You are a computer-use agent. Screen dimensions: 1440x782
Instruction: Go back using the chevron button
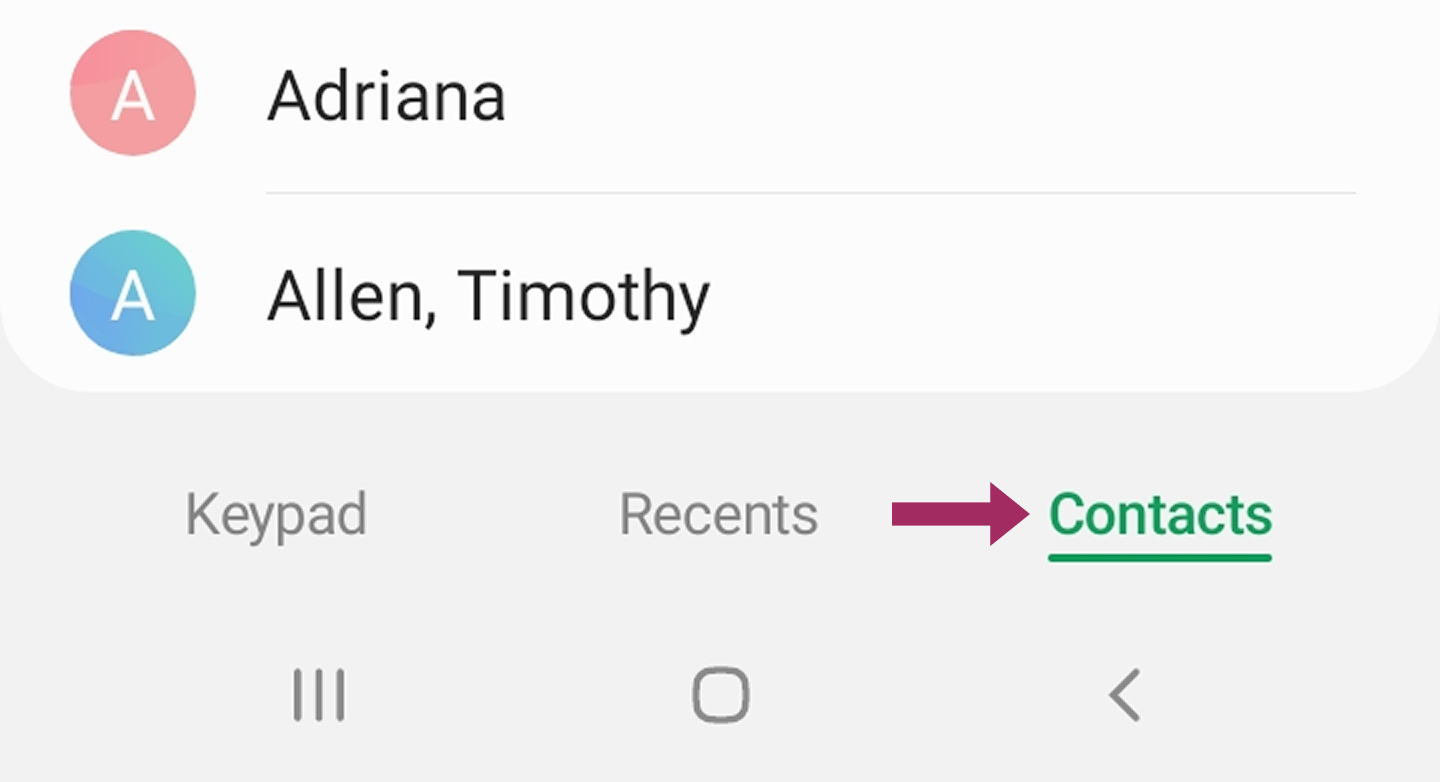tap(1124, 695)
